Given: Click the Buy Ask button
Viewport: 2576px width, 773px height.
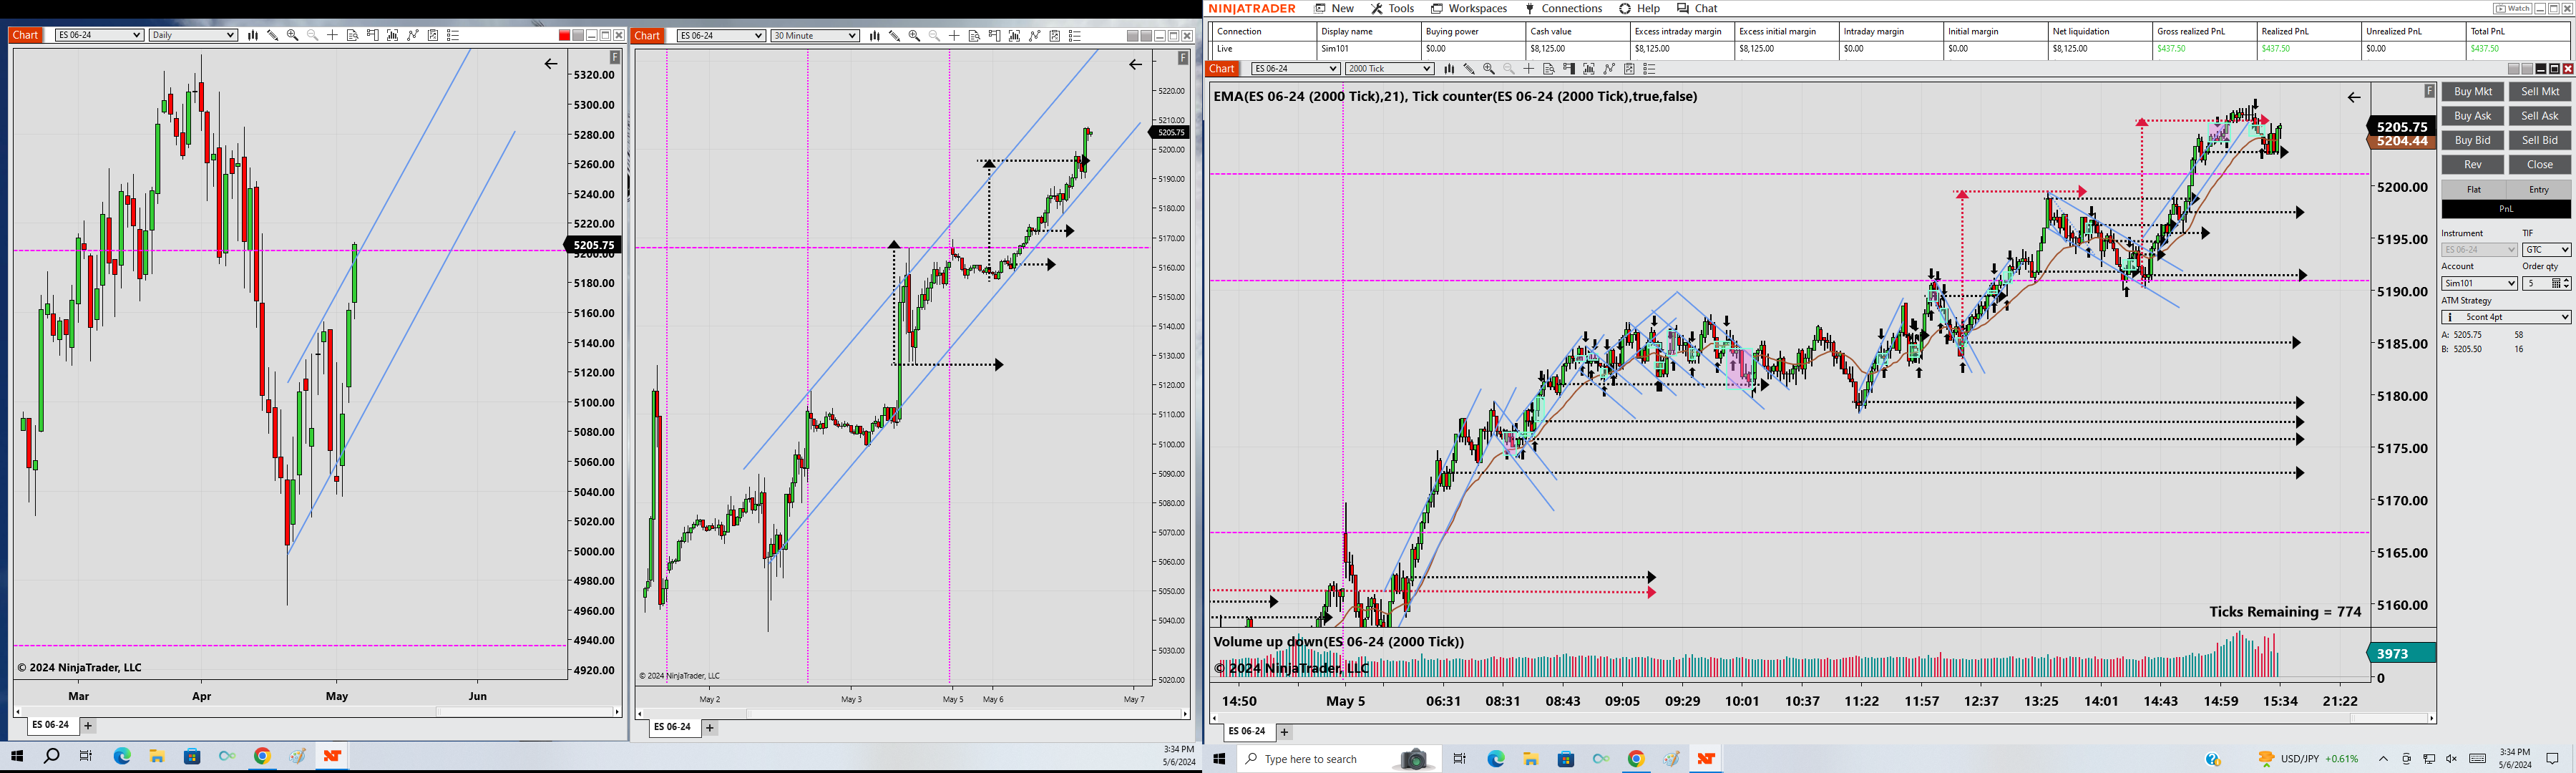Looking at the screenshot, I should [x=2473, y=116].
